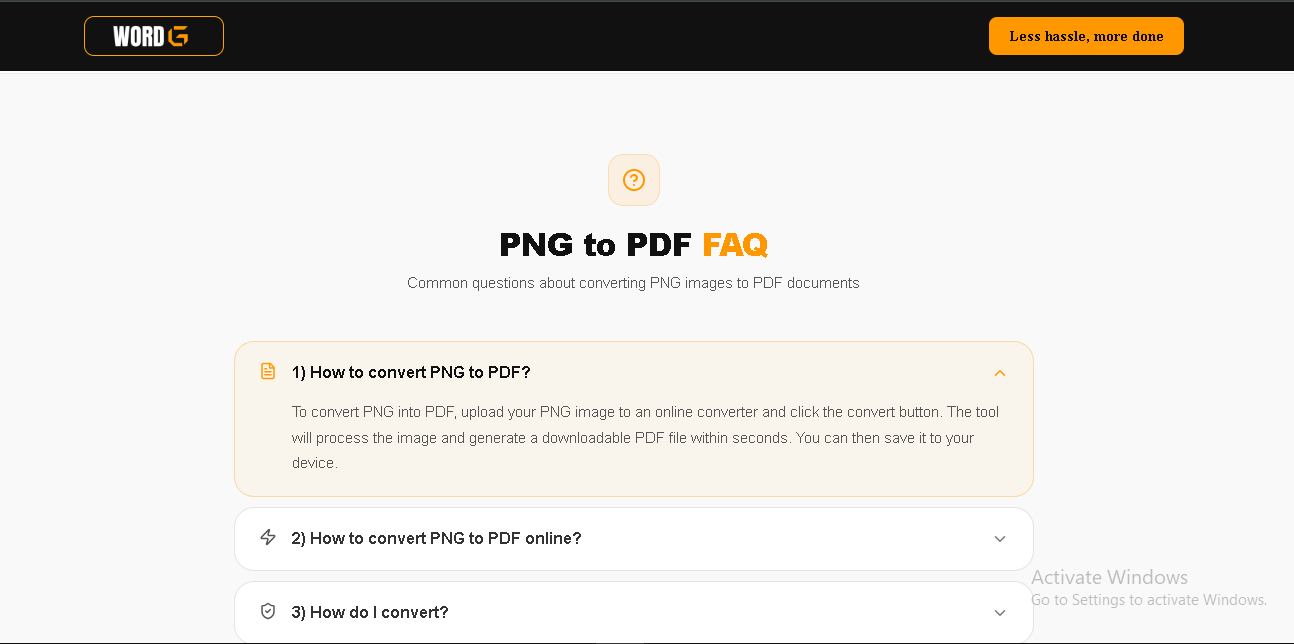Click the "1) How to convert PNG to PDF?" title
The image size is (1294, 644).
pyautogui.click(x=410, y=372)
